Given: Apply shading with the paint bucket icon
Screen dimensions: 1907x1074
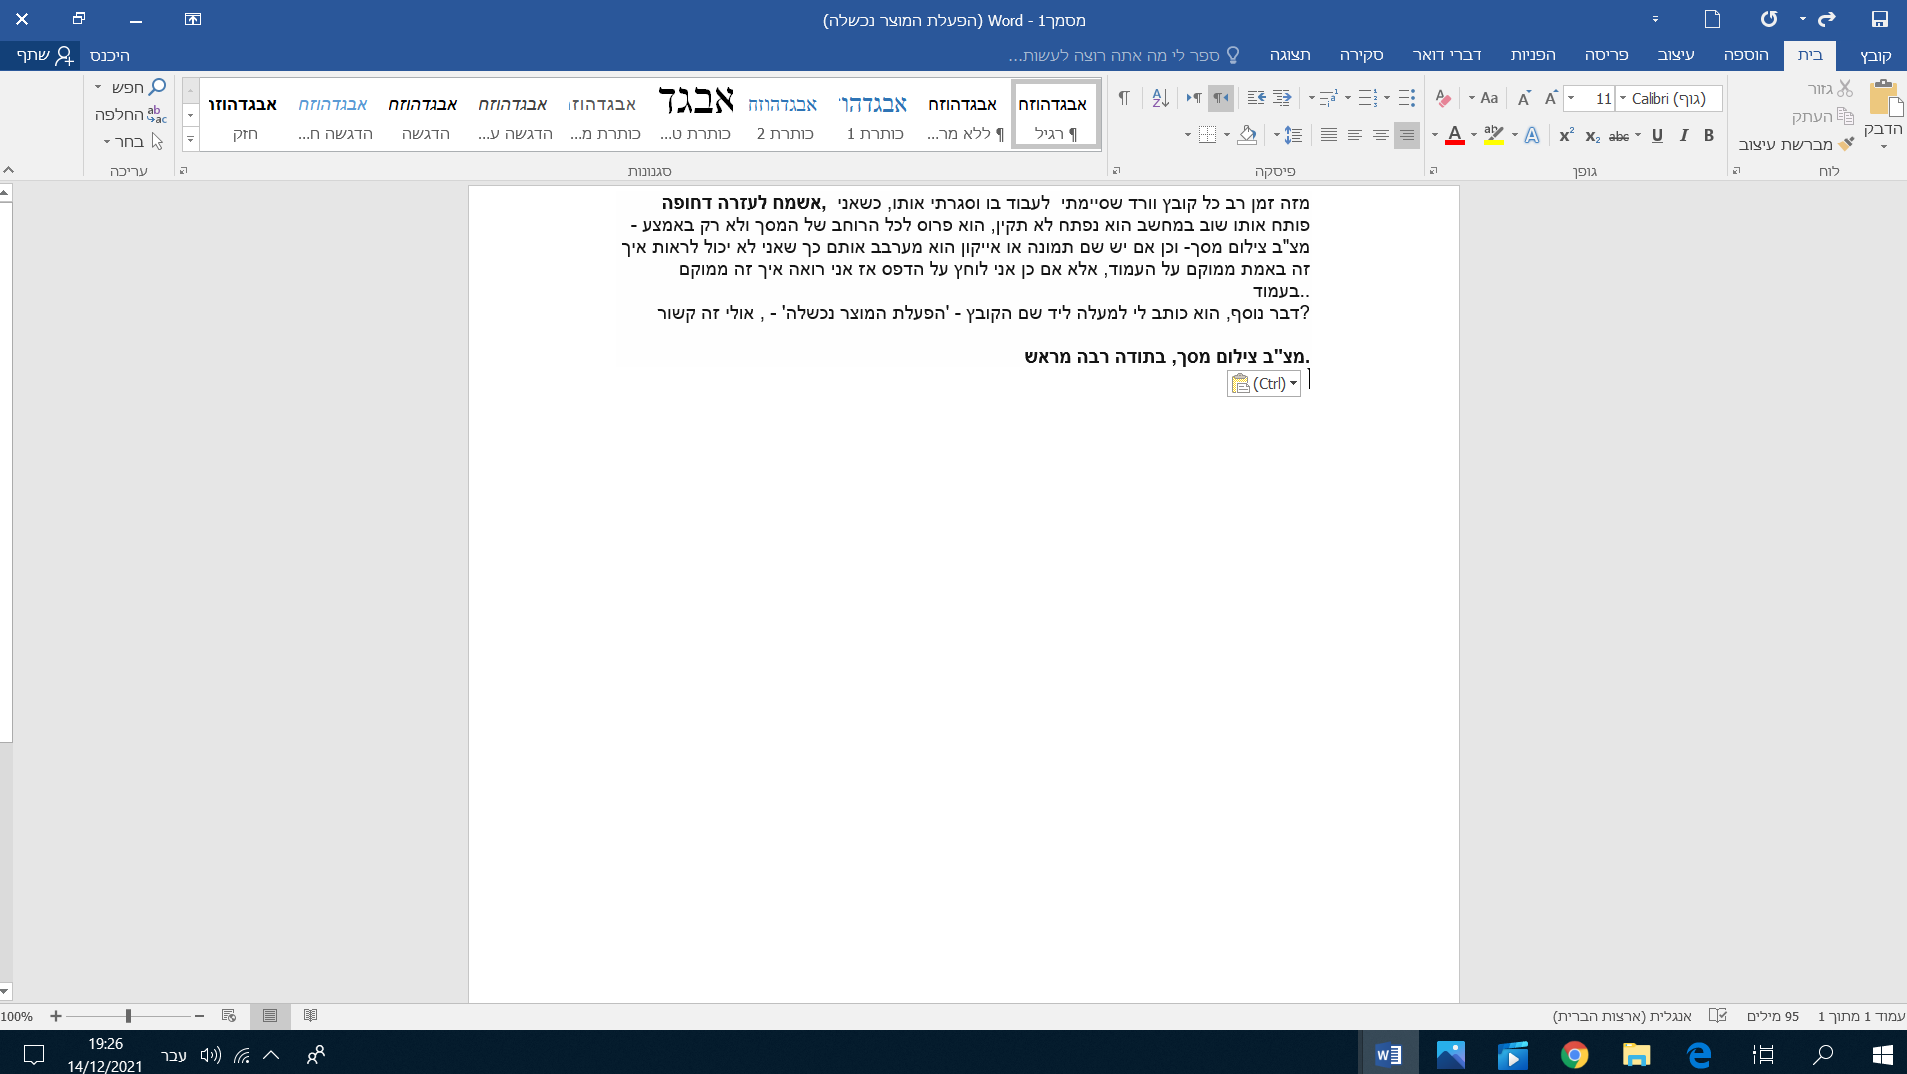Looking at the screenshot, I should [x=1246, y=135].
